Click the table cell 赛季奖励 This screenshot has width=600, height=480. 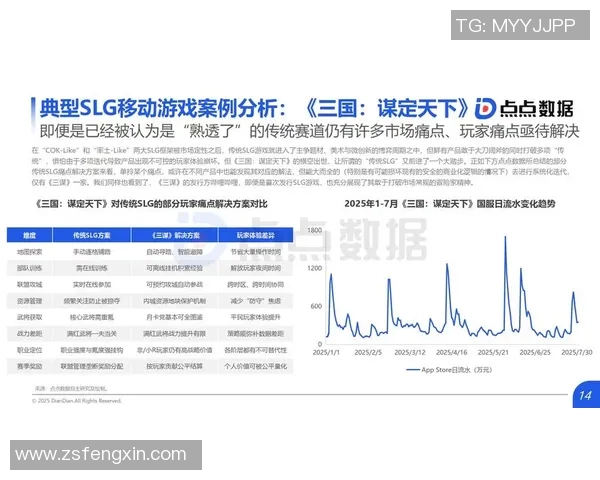pyautogui.click(x=29, y=366)
